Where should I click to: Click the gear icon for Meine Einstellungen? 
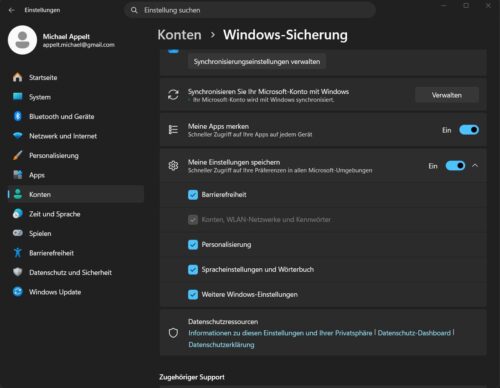click(173, 166)
